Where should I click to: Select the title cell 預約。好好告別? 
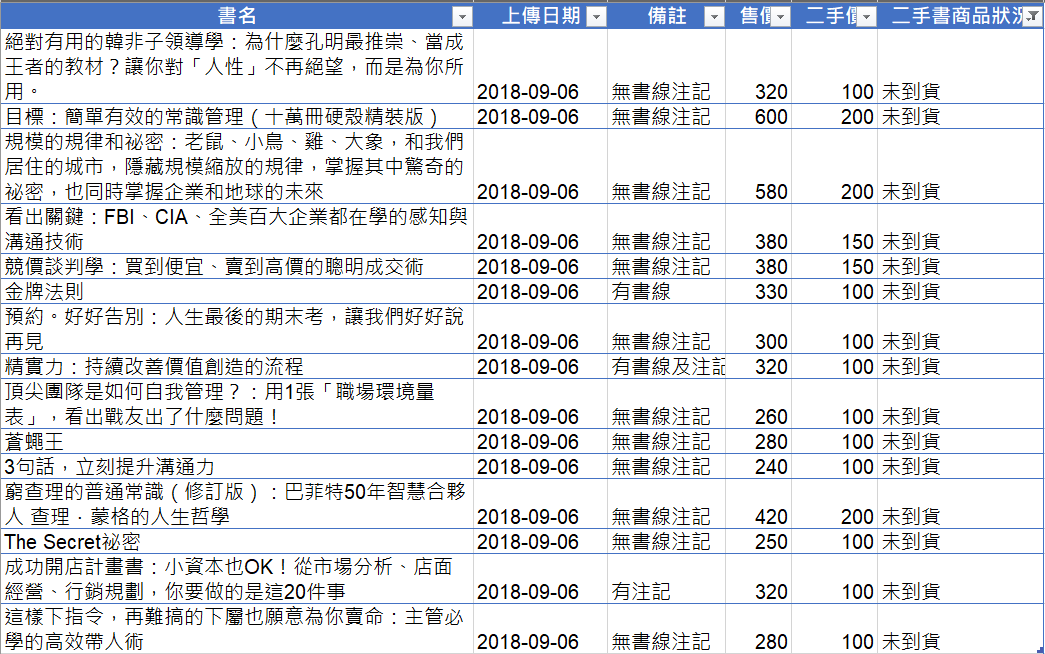(237, 329)
